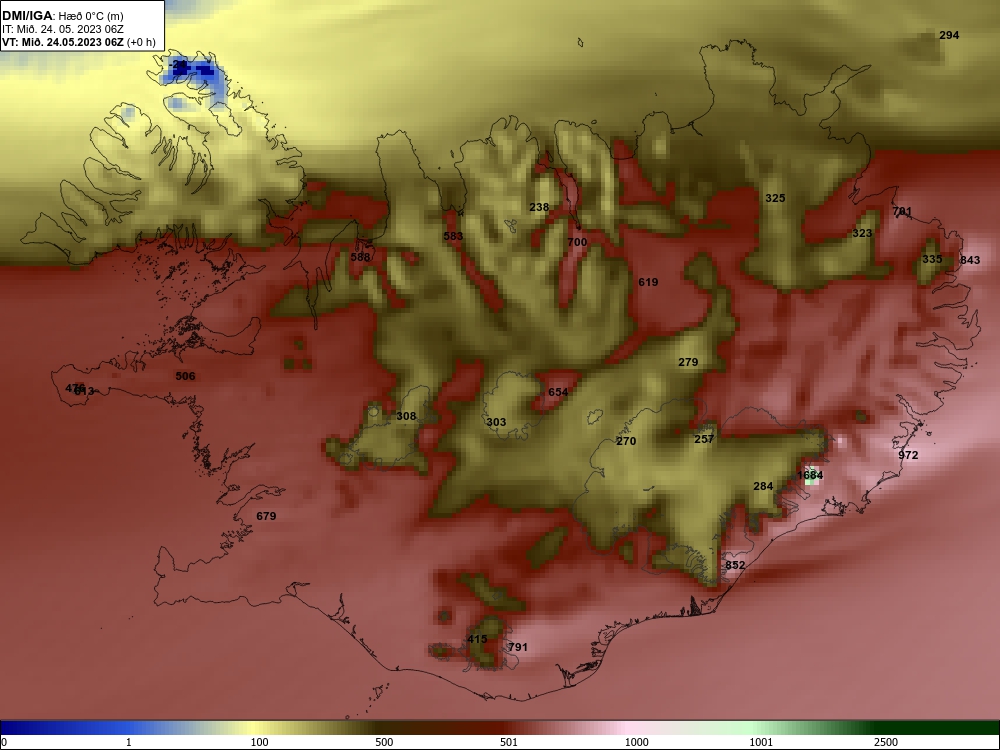Screen dimensions: 1000x750
Task: Click the 700 height label
Action: 577,242
